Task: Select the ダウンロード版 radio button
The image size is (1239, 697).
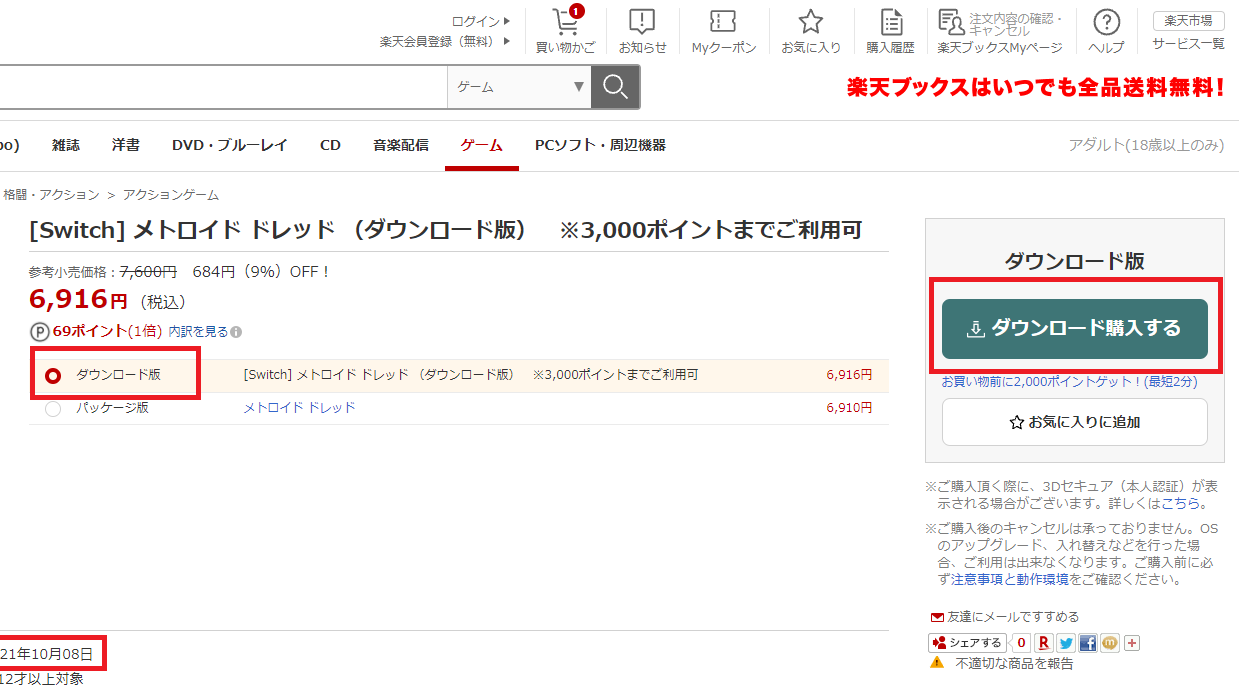Action: (x=53, y=376)
